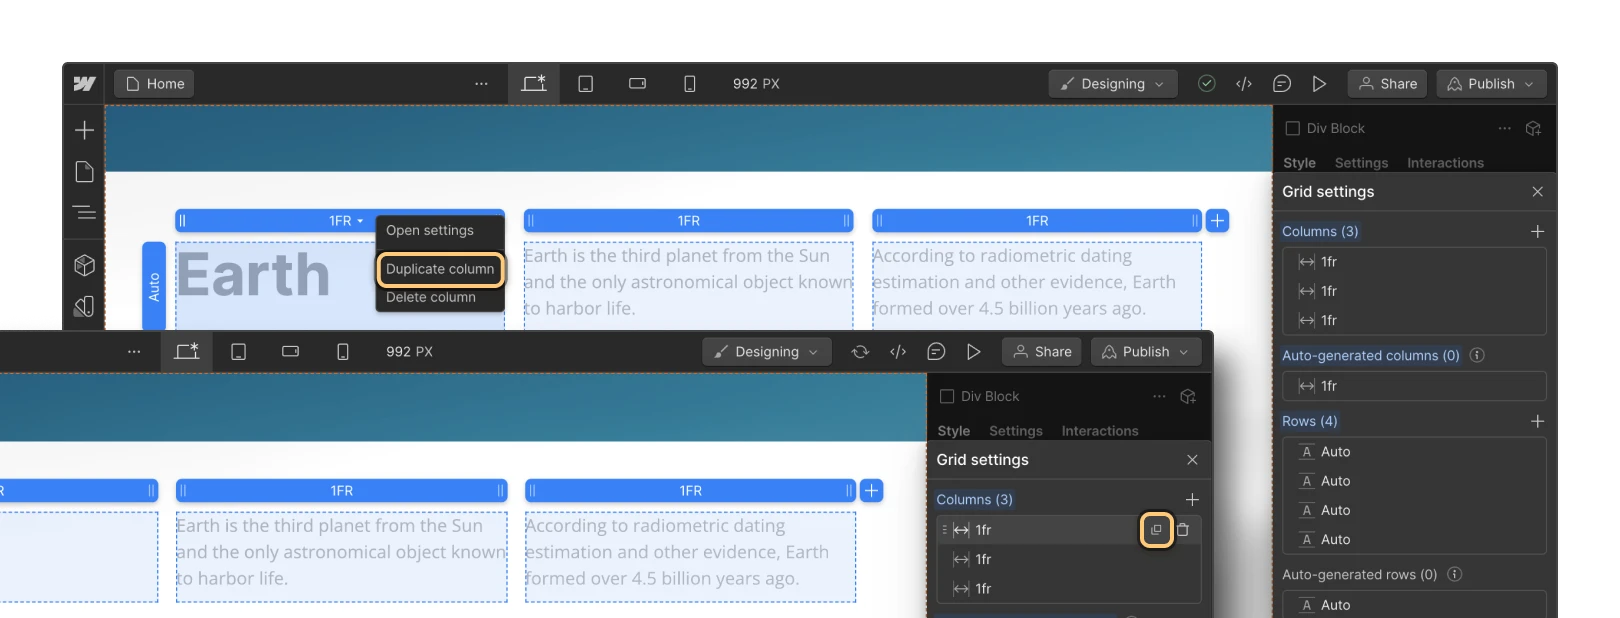Choose Delete column from context menu

point(431,297)
